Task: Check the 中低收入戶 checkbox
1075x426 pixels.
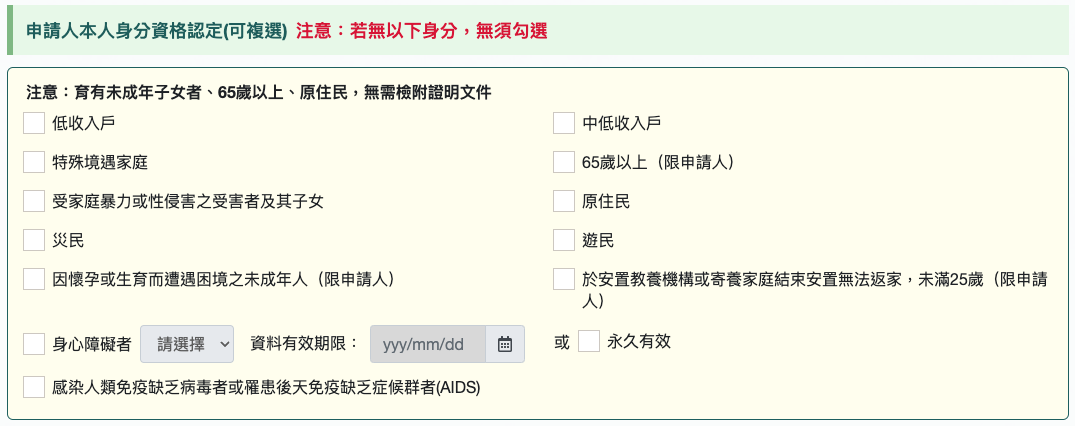Action: tap(564, 123)
